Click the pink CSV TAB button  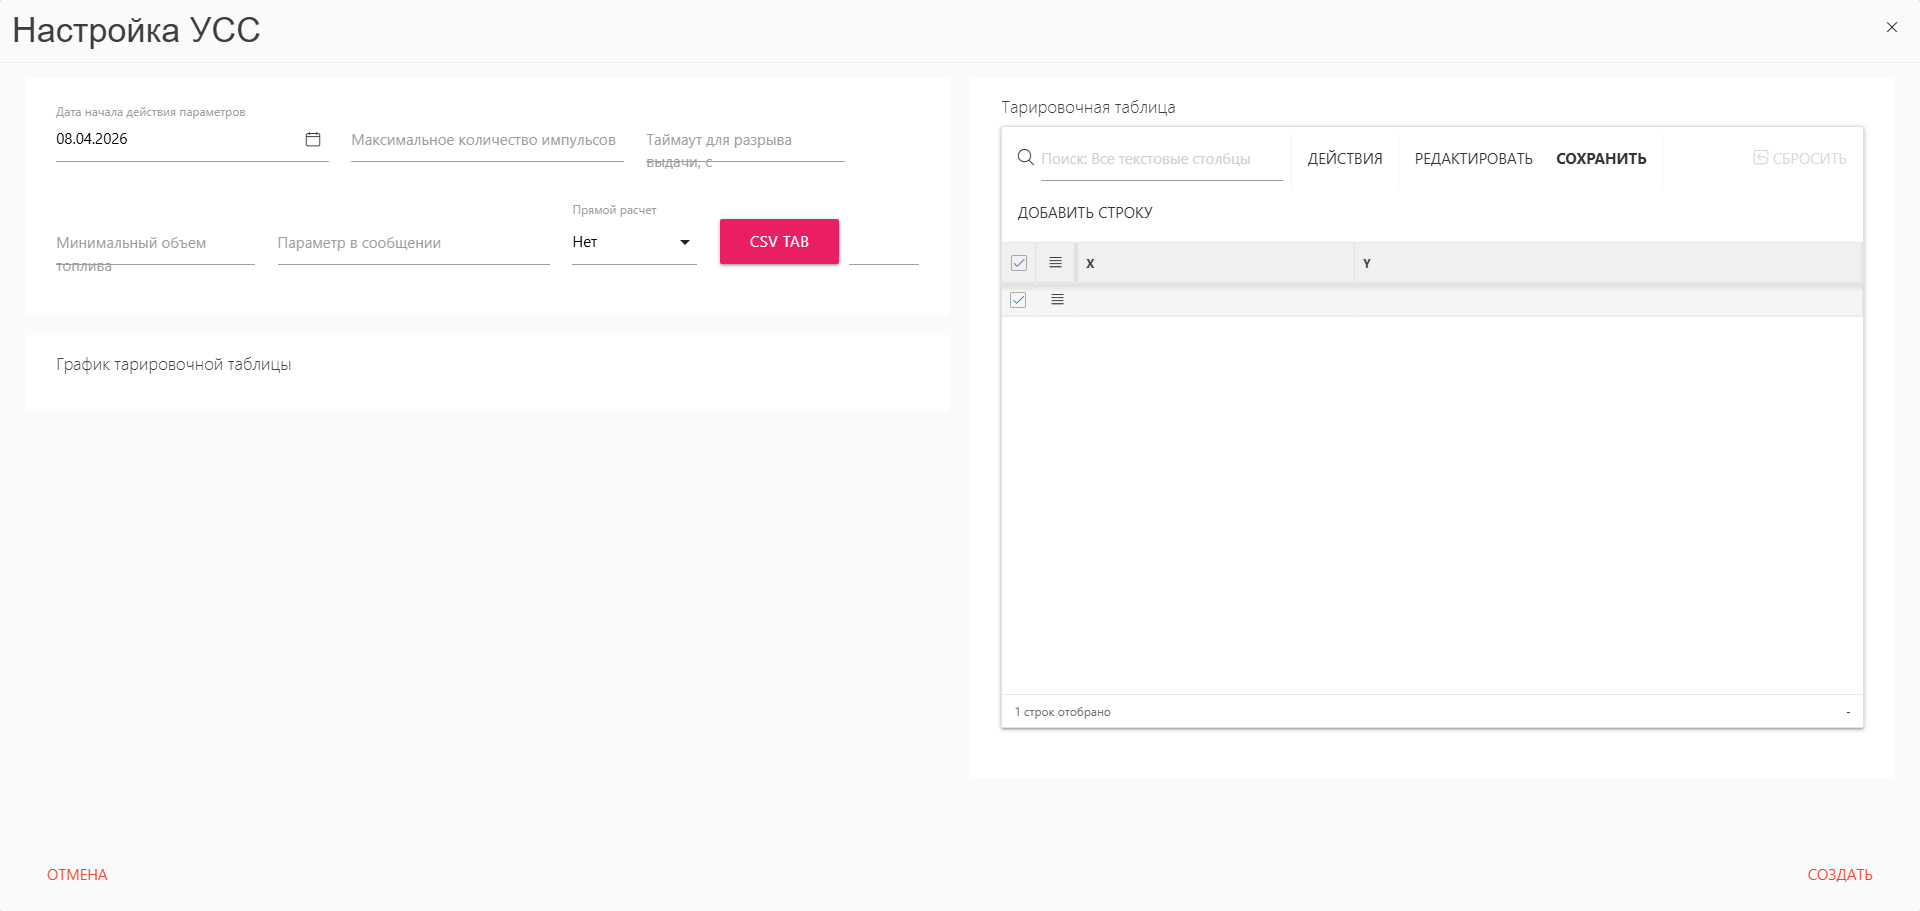(x=779, y=242)
